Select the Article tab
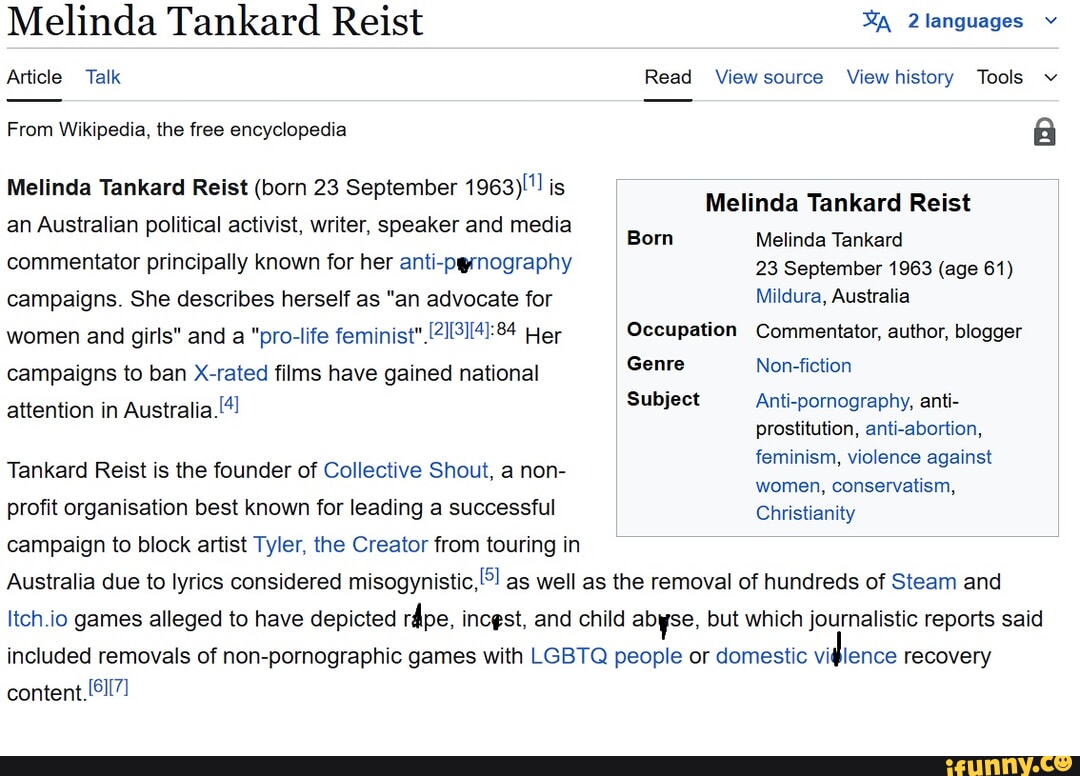The image size is (1080, 776). (x=34, y=77)
